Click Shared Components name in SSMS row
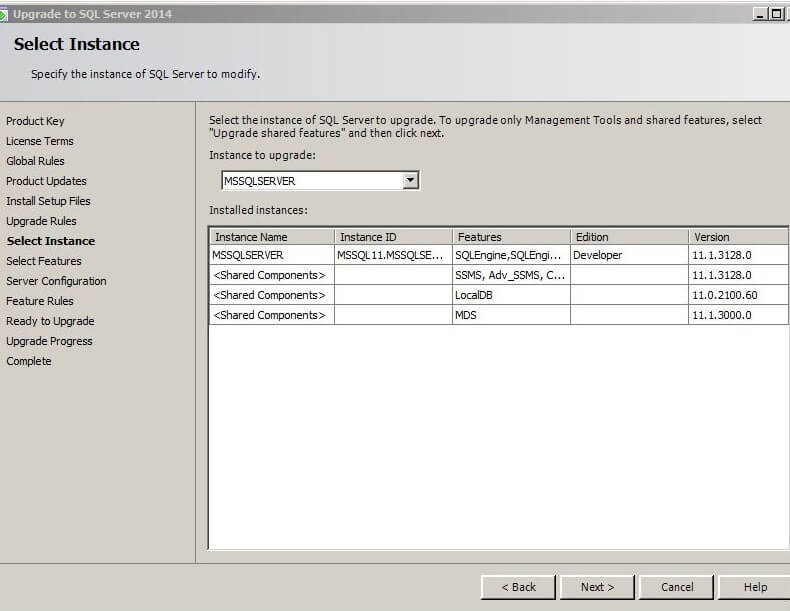790x611 pixels. pyautogui.click(x=272, y=275)
